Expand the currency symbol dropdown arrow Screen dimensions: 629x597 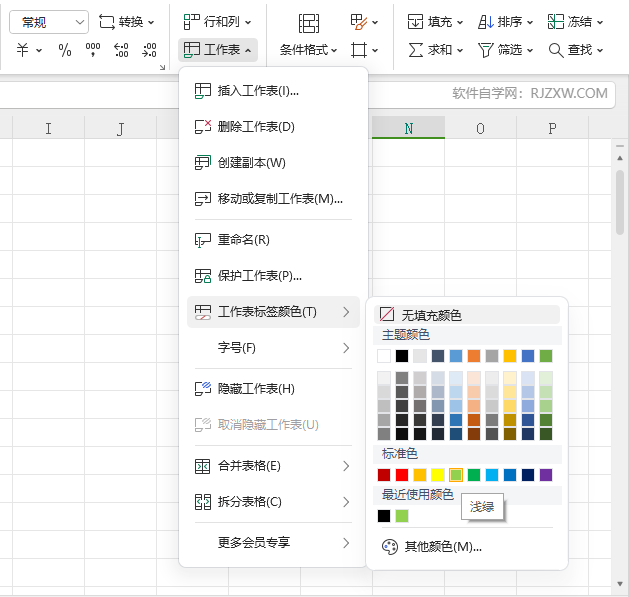[39, 51]
